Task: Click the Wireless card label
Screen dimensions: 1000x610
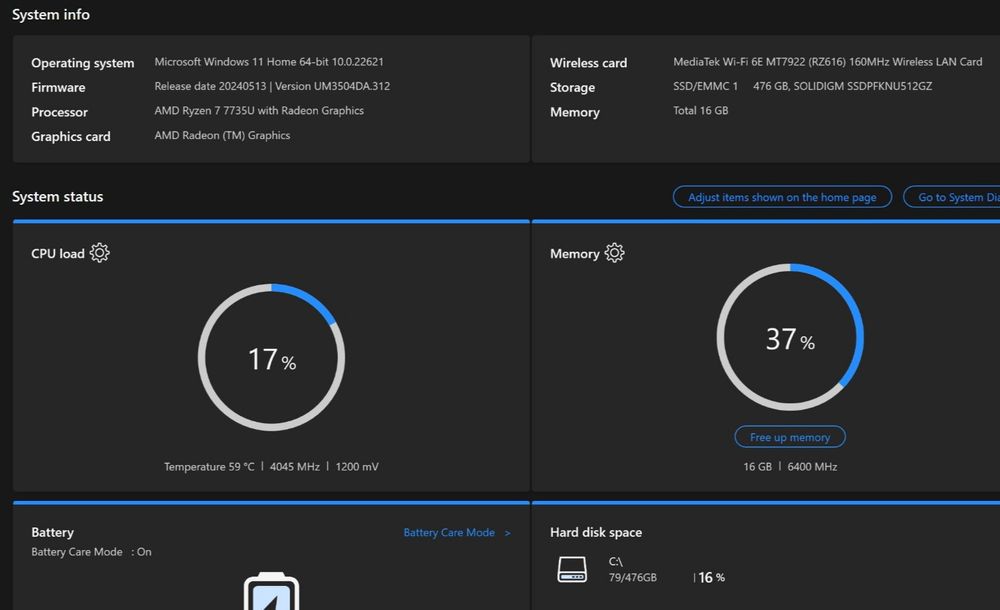Action: click(588, 63)
